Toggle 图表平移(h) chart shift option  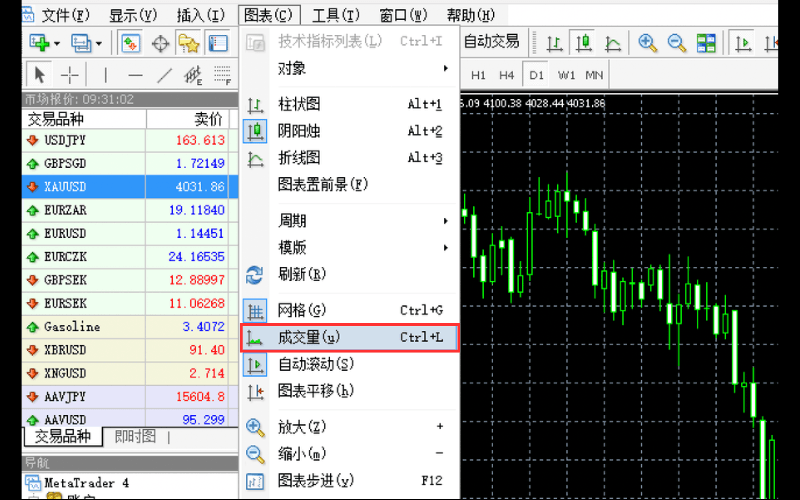click(349, 391)
